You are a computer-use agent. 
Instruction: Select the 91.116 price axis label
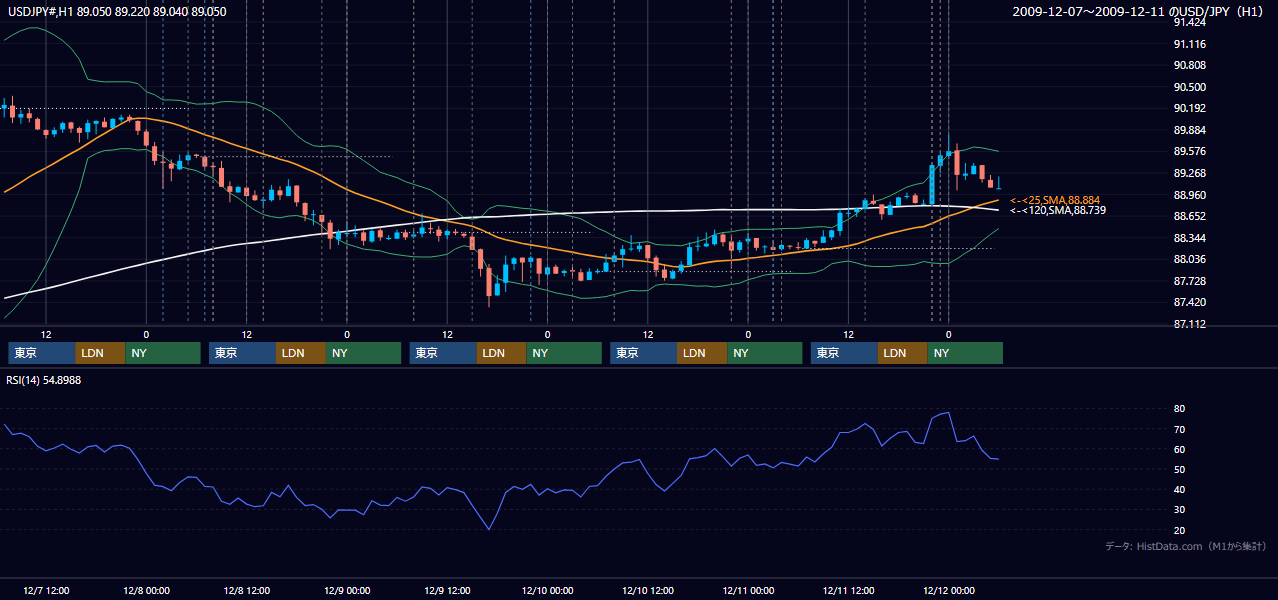[1191, 44]
